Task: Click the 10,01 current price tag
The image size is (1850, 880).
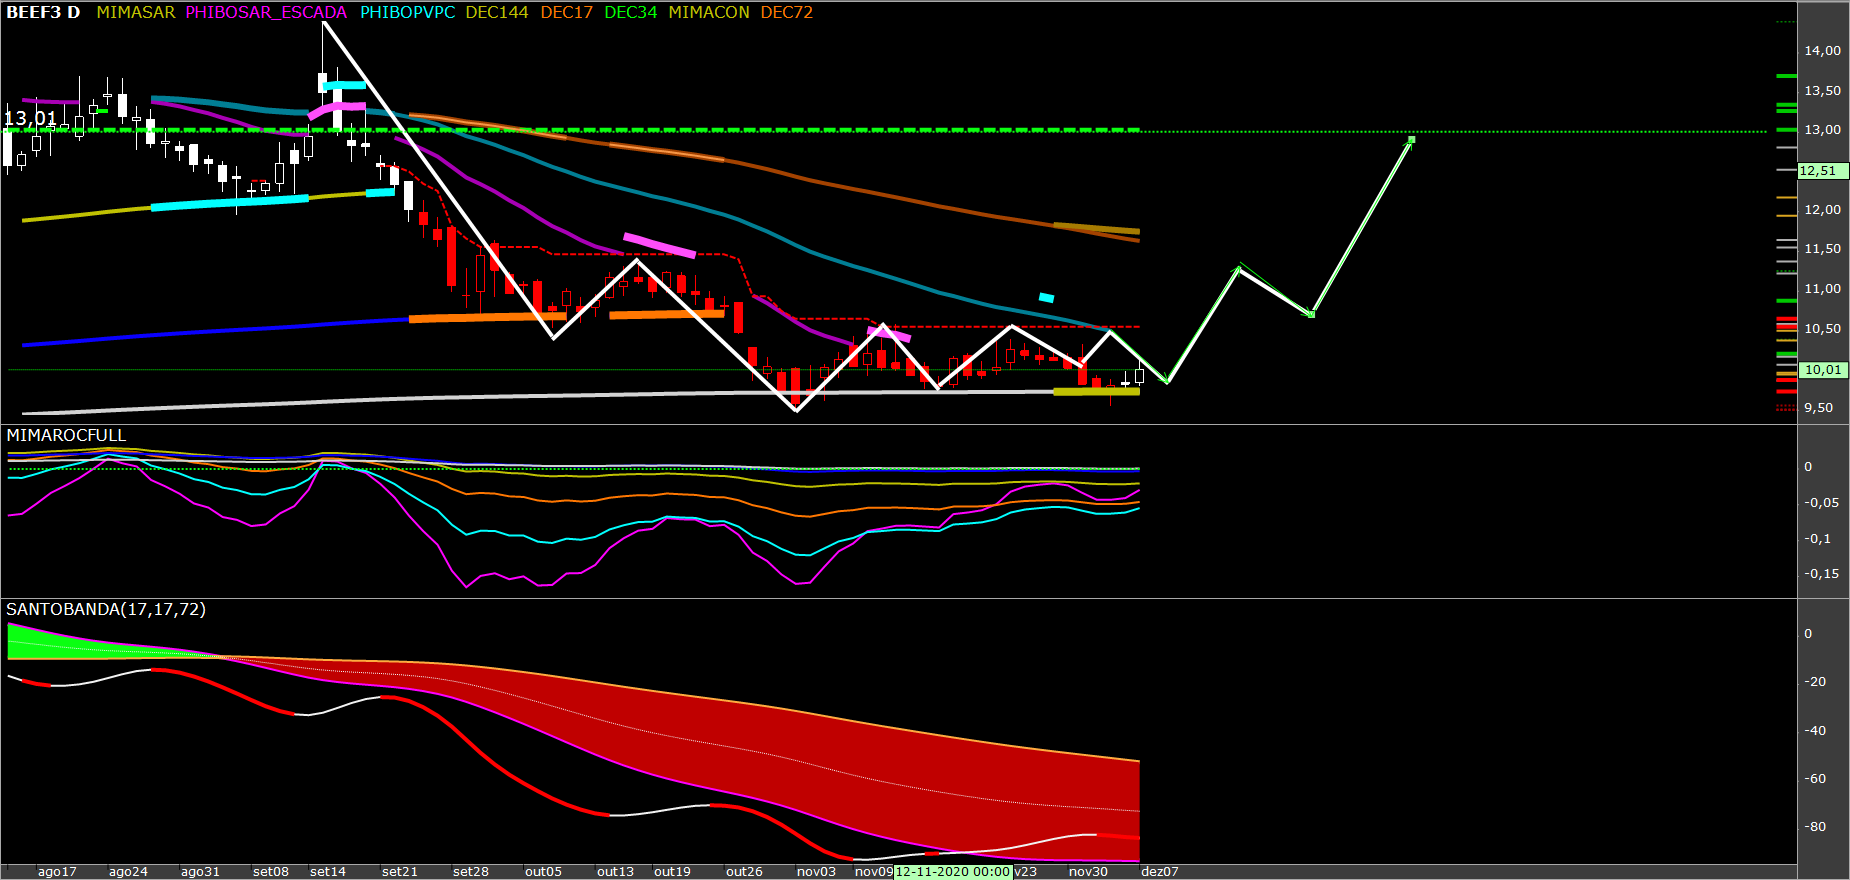Action: click(x=1821, y=370)
